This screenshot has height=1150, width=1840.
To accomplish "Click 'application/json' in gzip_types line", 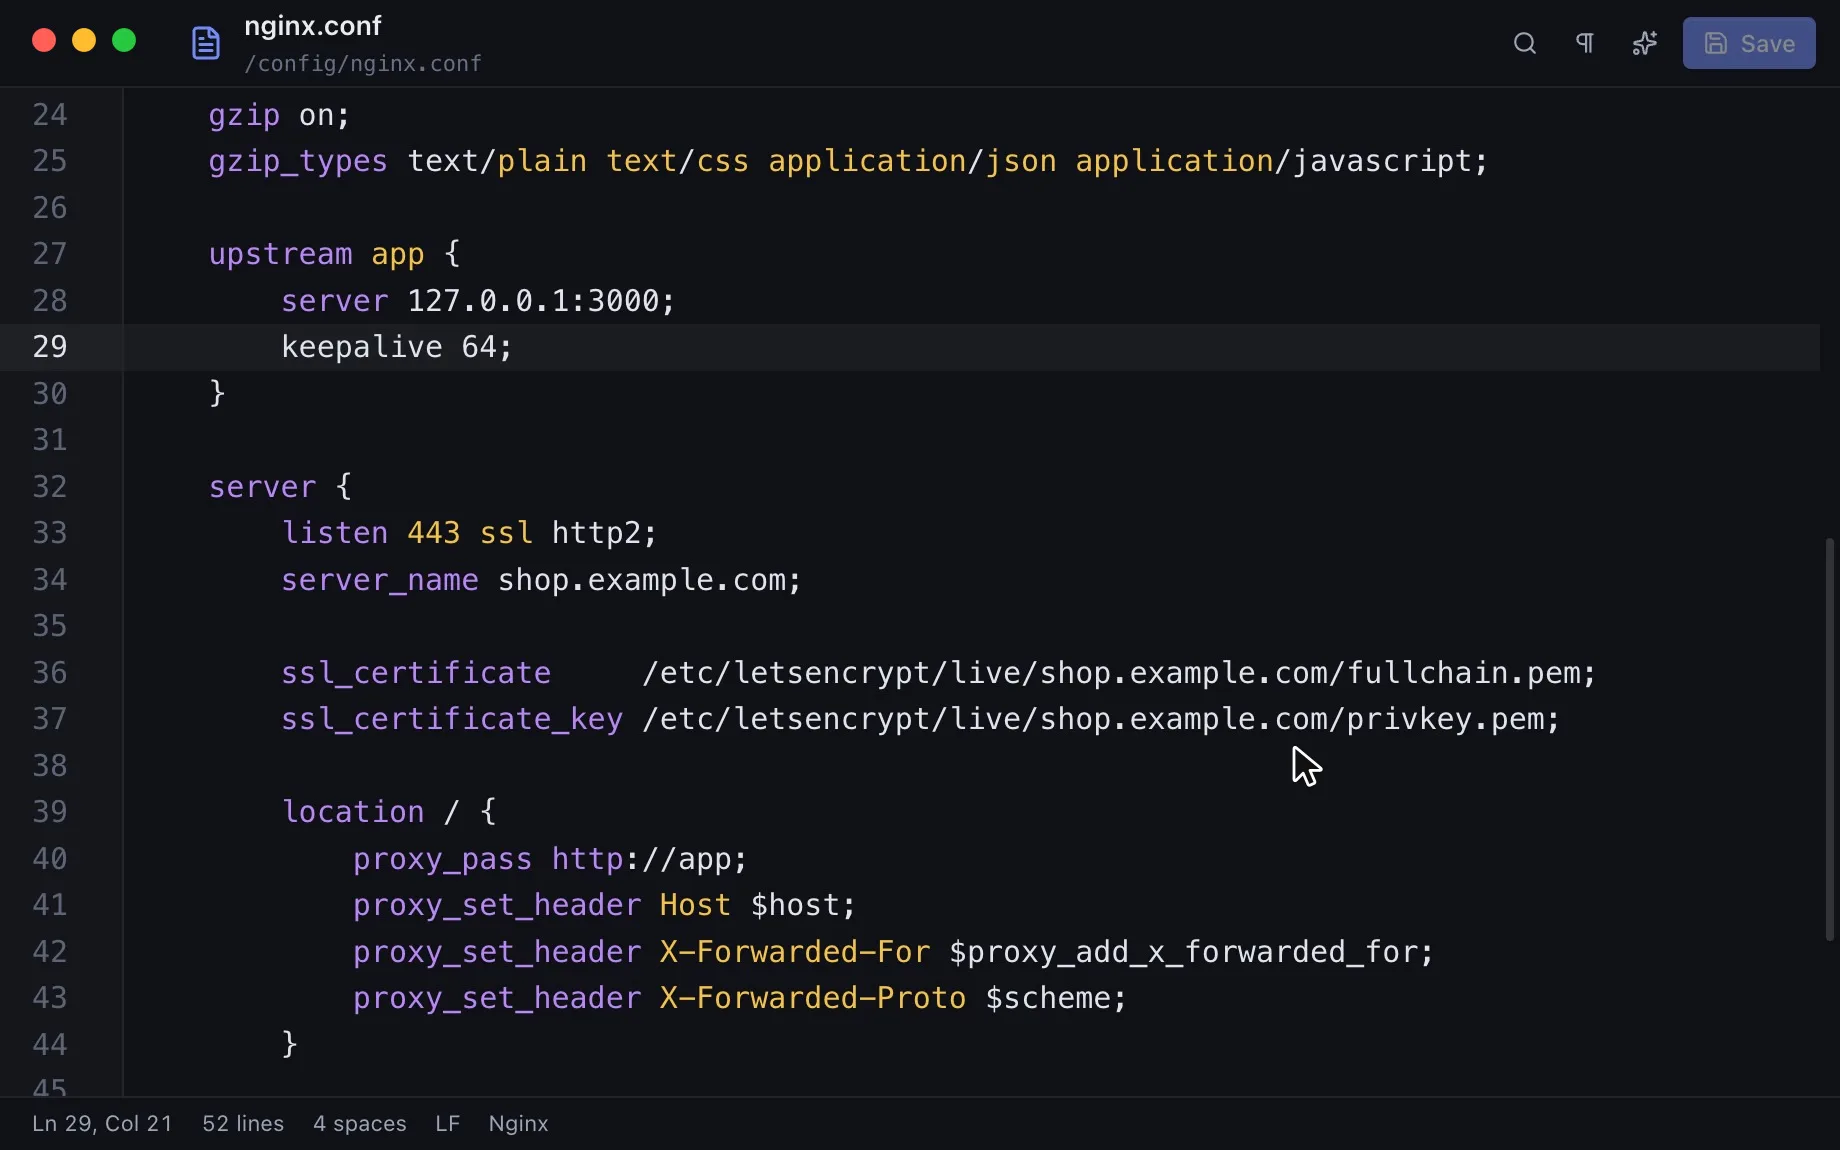I will click(912, 161).
